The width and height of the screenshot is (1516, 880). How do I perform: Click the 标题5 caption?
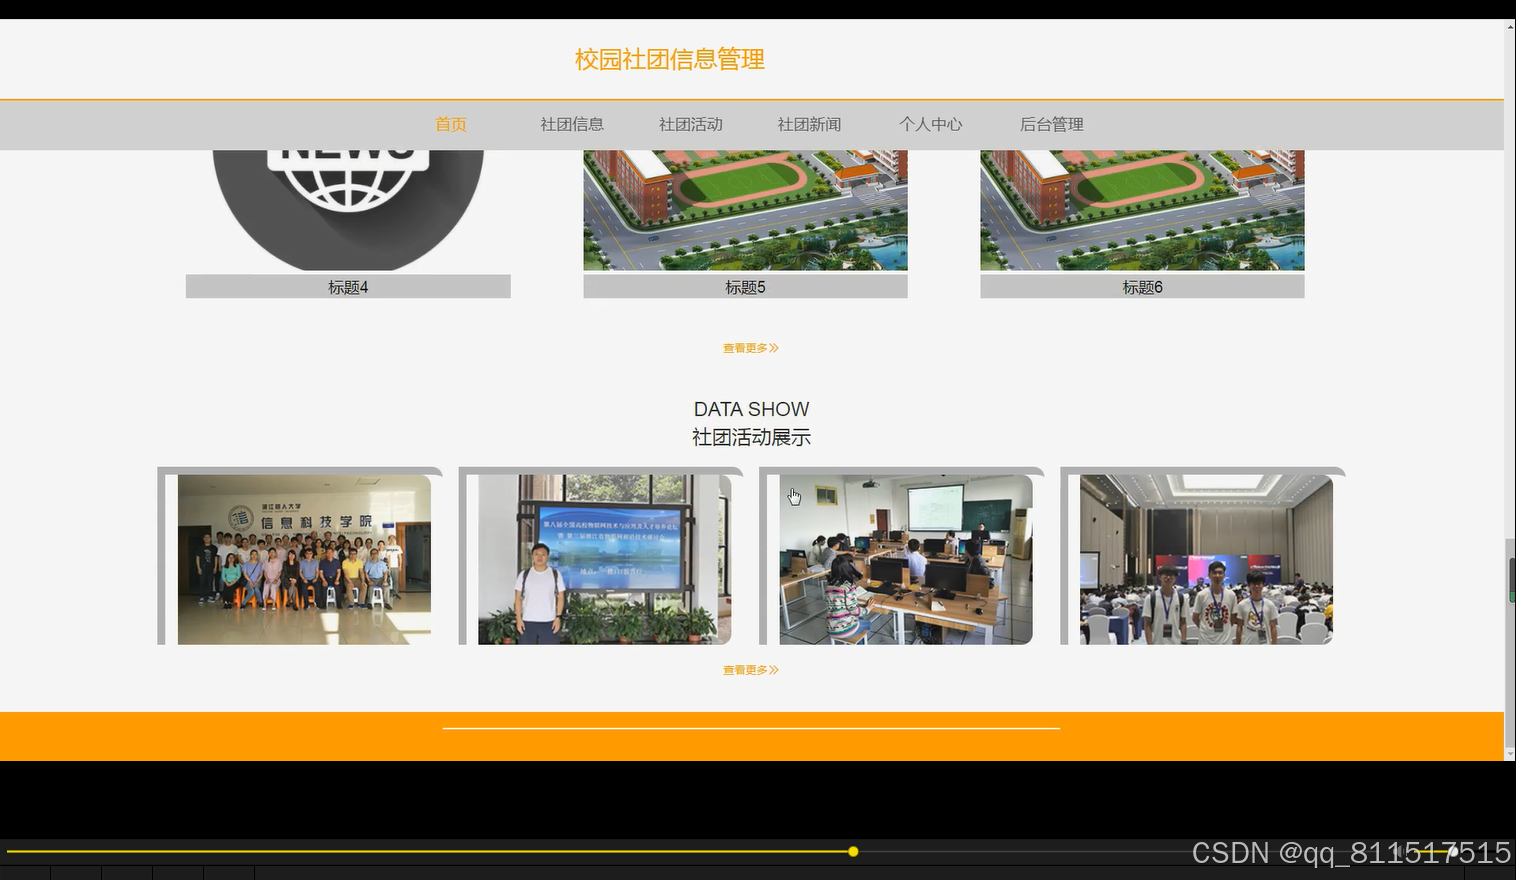745,287
